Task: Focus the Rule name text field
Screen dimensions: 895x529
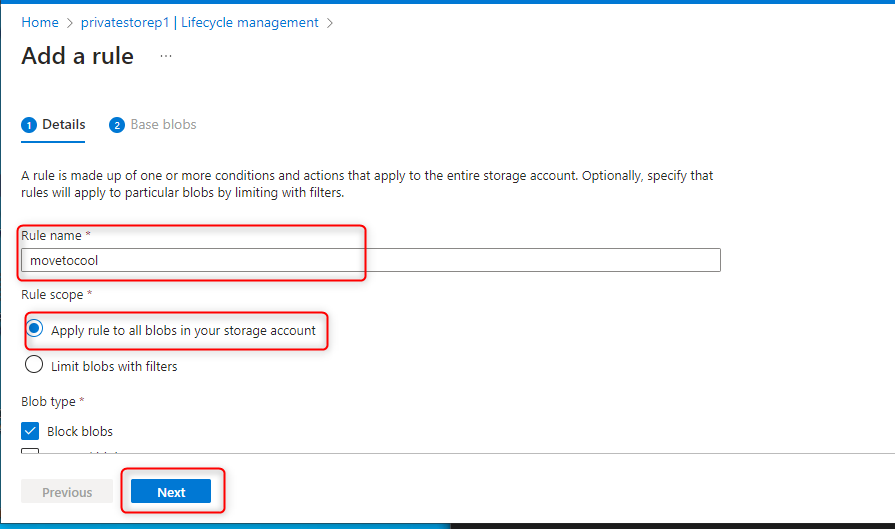Action: coord(370,260)
